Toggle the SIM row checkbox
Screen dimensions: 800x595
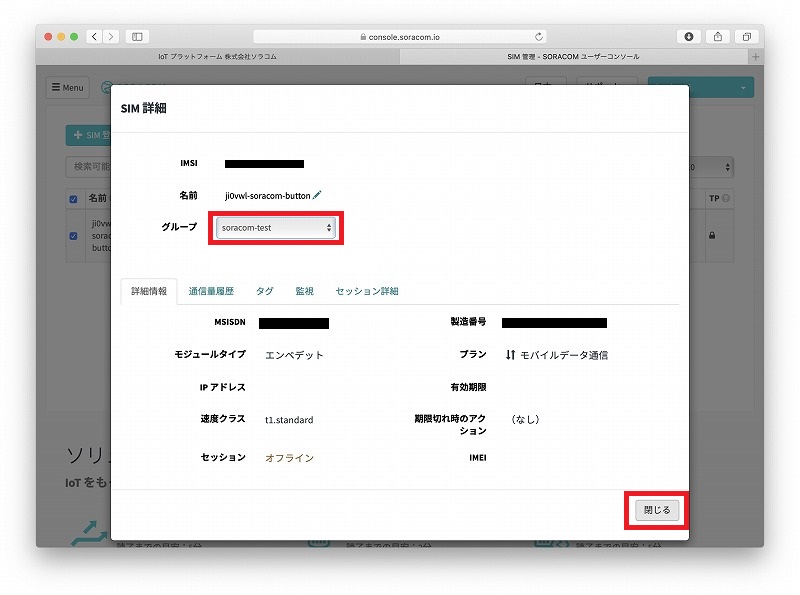(x=73, y=236)
